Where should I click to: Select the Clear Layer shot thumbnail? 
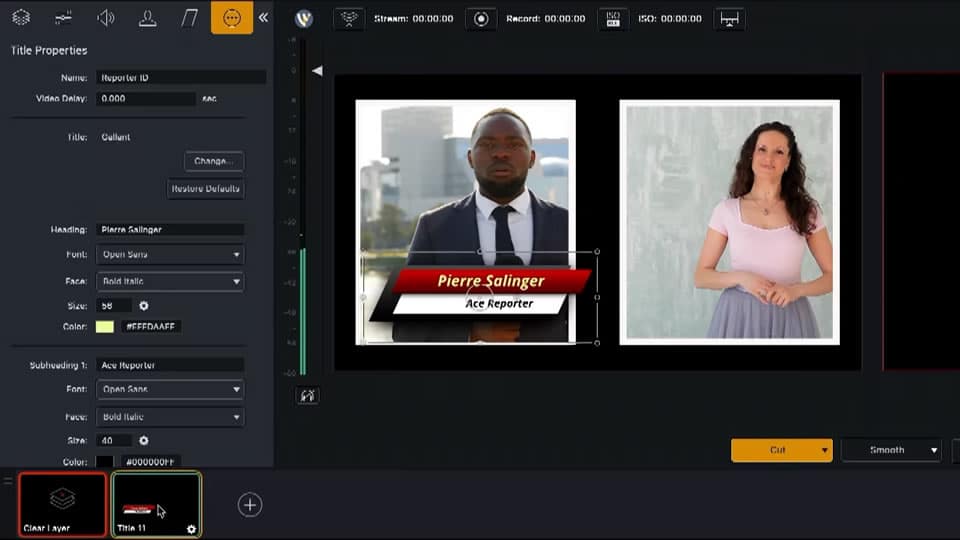pyautogui.click(x=62, y=503)
